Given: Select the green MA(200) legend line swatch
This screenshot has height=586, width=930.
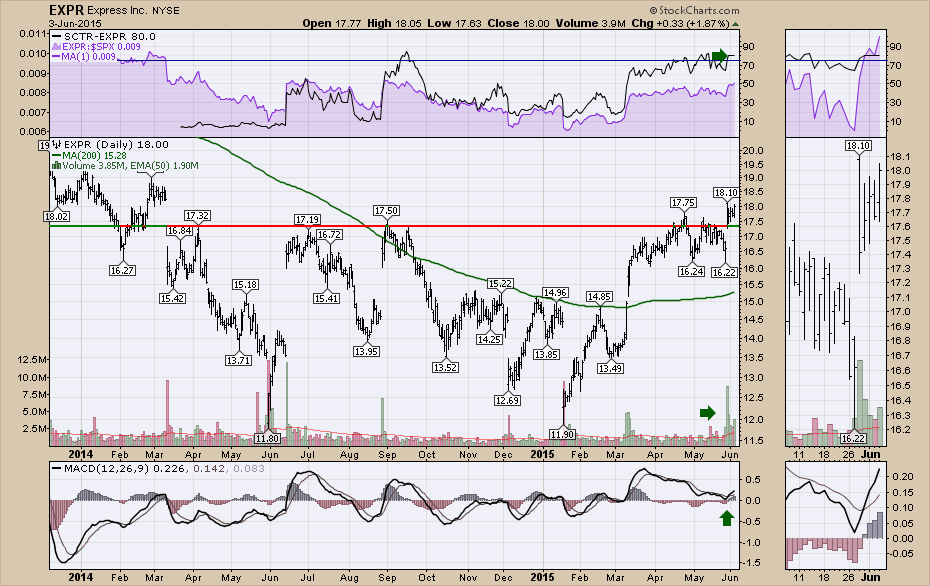Looking at the screenshot, I should click(x=57, y=155).
